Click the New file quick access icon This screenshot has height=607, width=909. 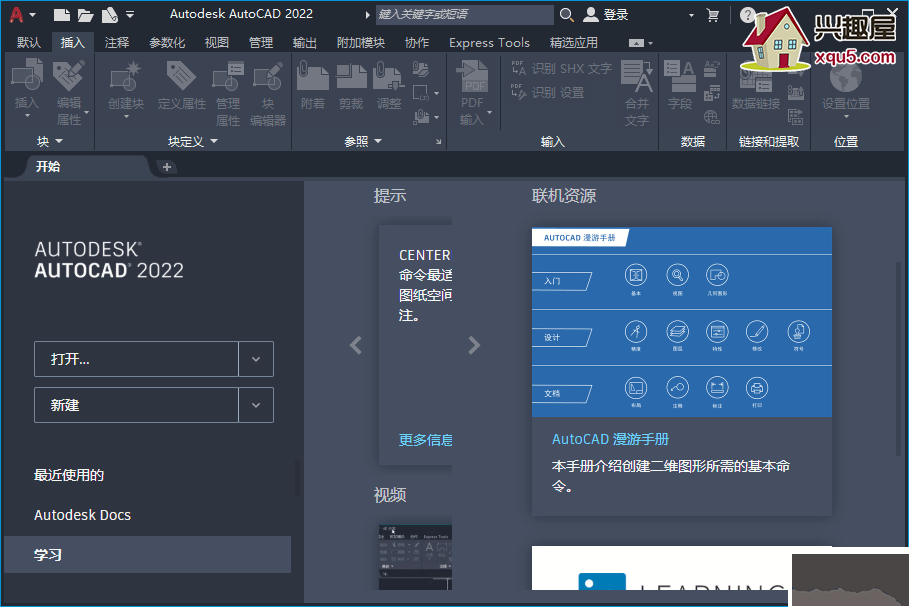click(62, 14)
